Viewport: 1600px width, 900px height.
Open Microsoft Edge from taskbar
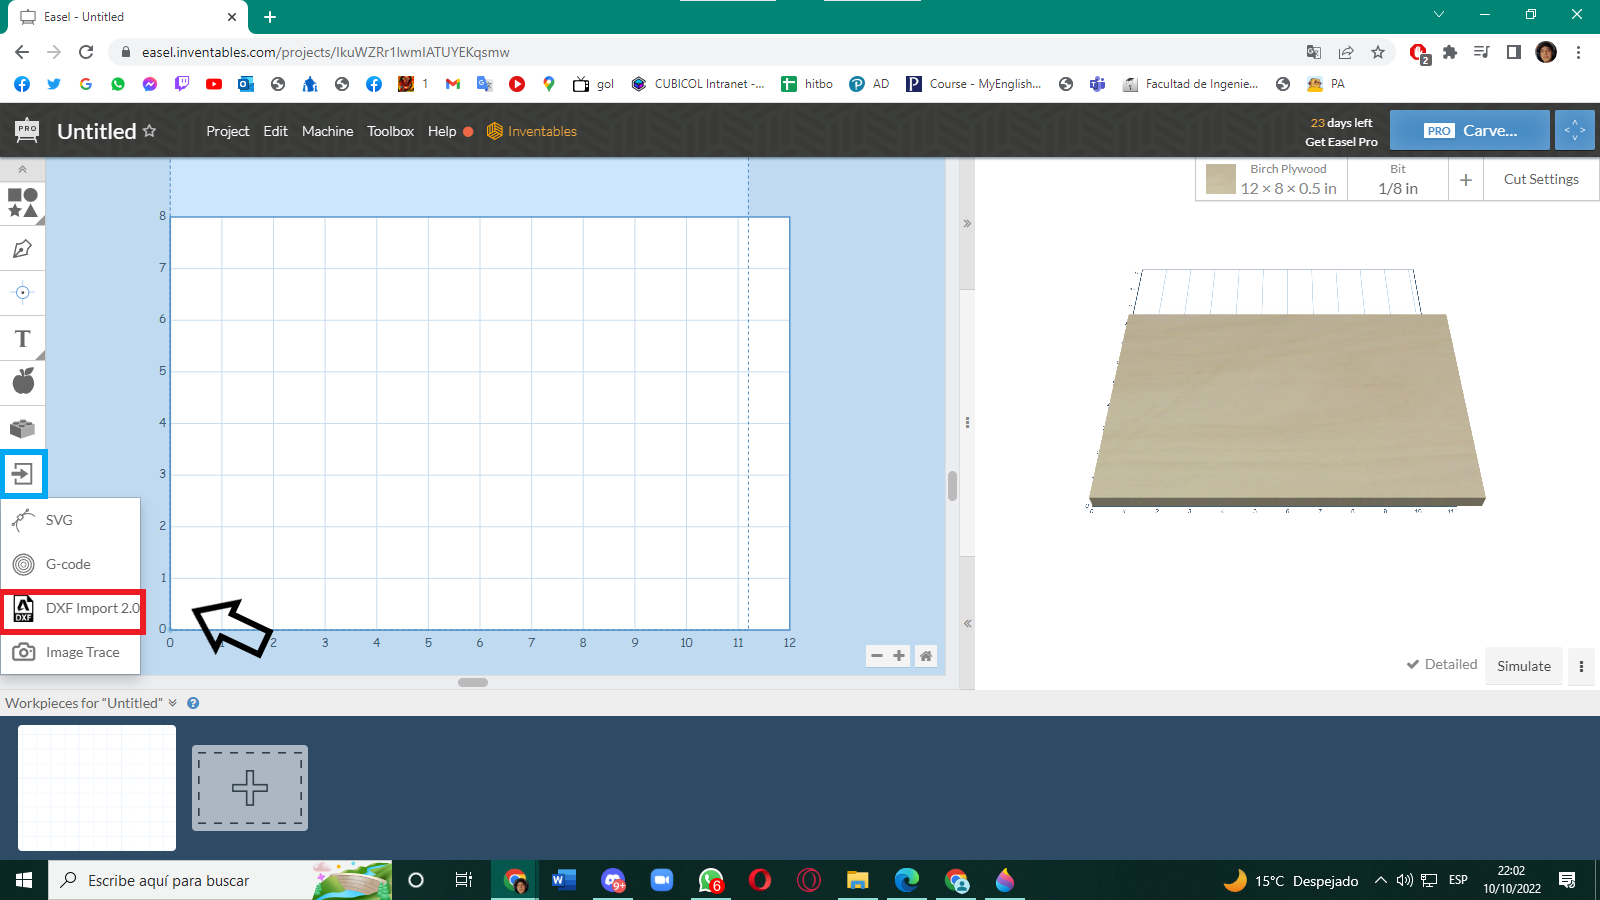pos(907,880)
